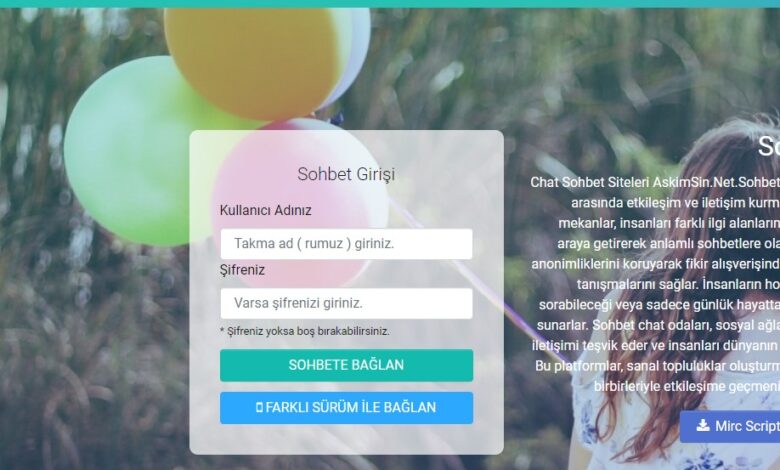
Task: Click the green SOHBETE BAĞLAN button
Action: point(346,365)
